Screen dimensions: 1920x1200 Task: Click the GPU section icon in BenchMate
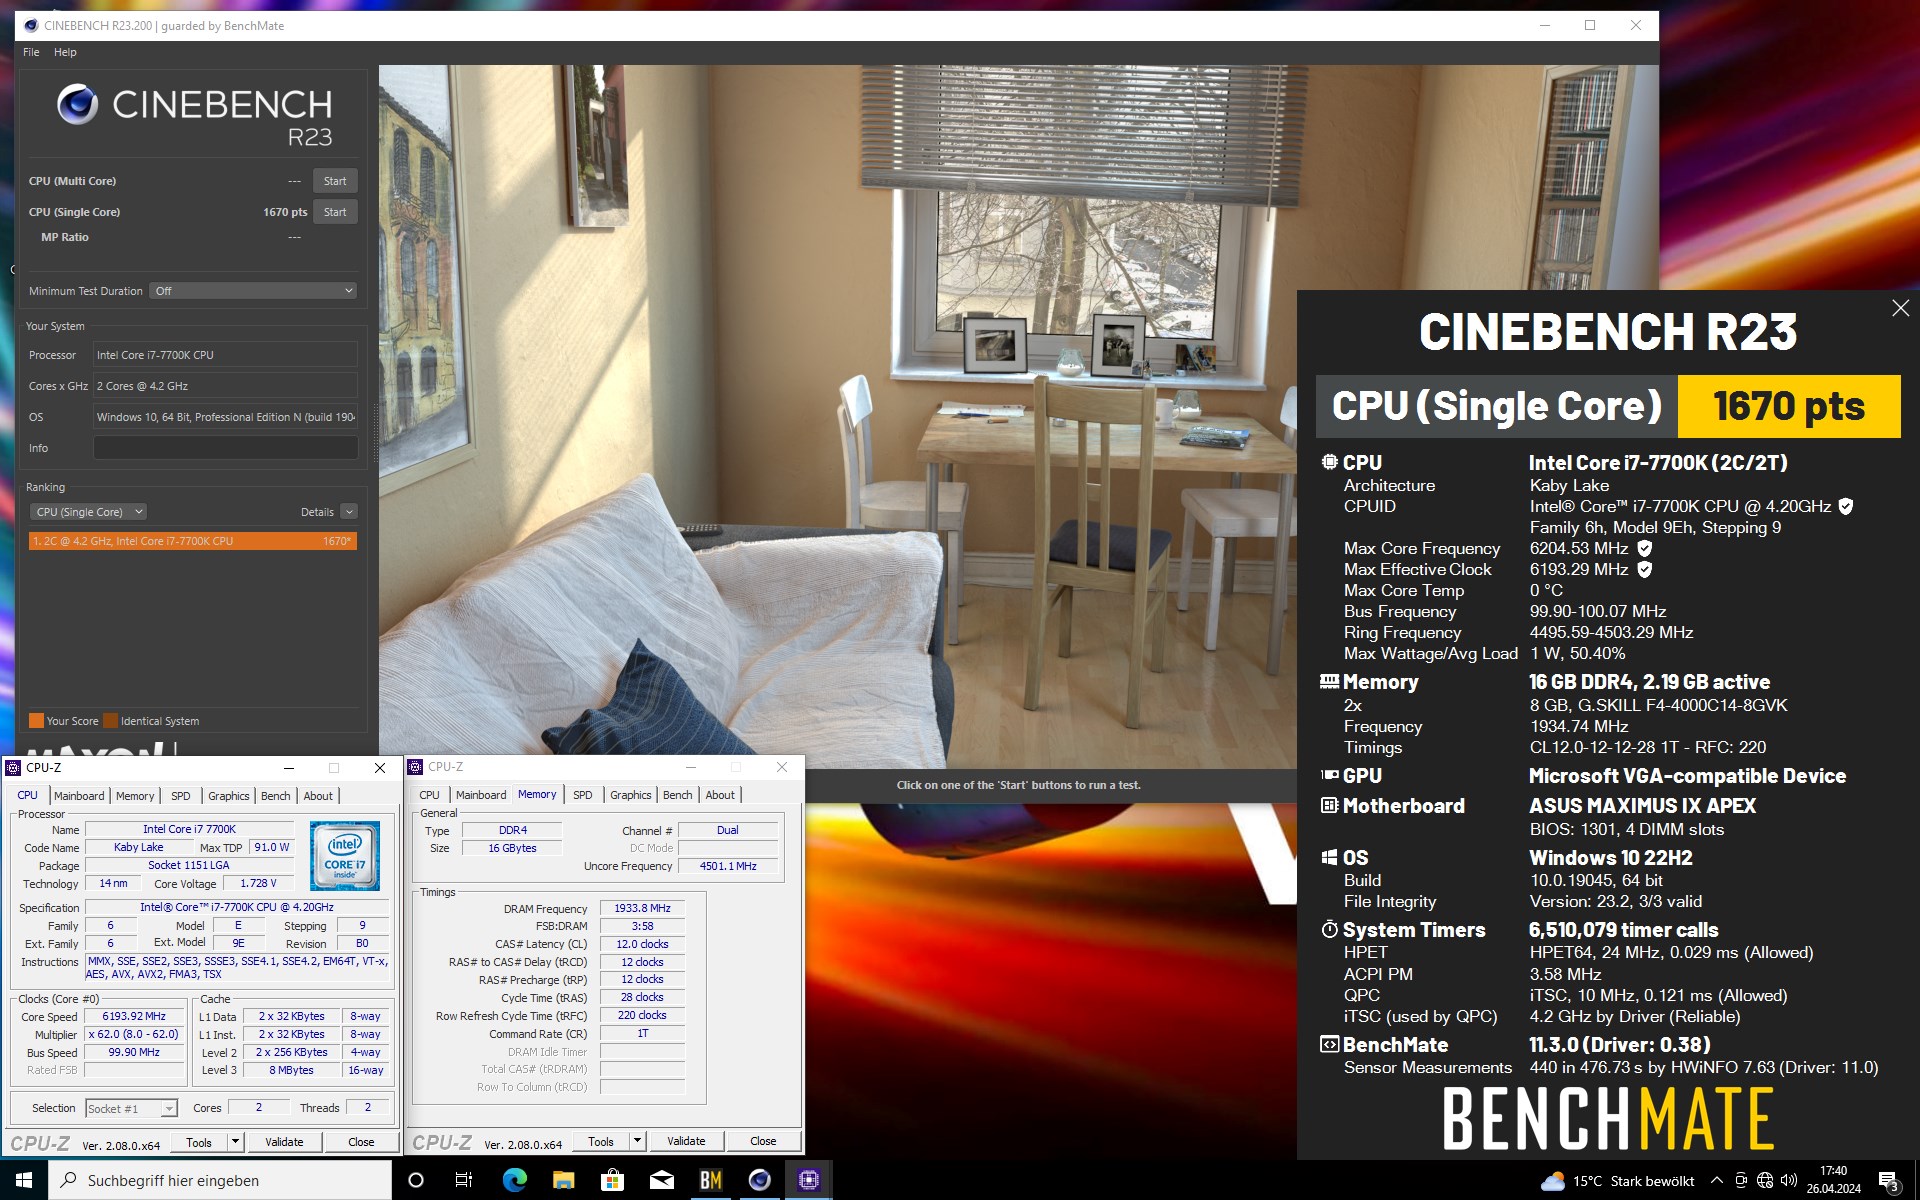tap(1329, 775)
